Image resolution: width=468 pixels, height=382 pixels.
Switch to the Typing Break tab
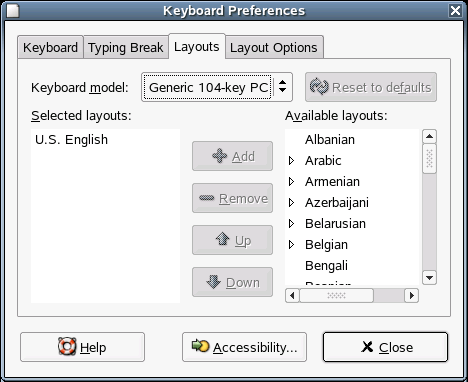(126, 47)
